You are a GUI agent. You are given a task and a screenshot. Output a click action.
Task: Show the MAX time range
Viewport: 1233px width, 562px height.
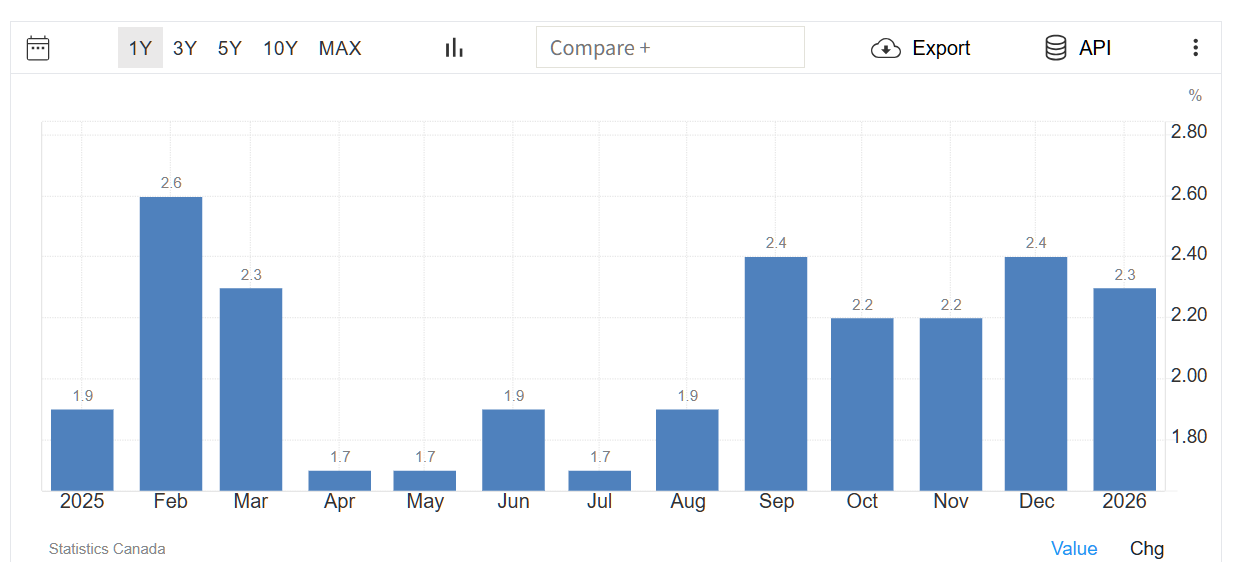[x=340, y=48]
